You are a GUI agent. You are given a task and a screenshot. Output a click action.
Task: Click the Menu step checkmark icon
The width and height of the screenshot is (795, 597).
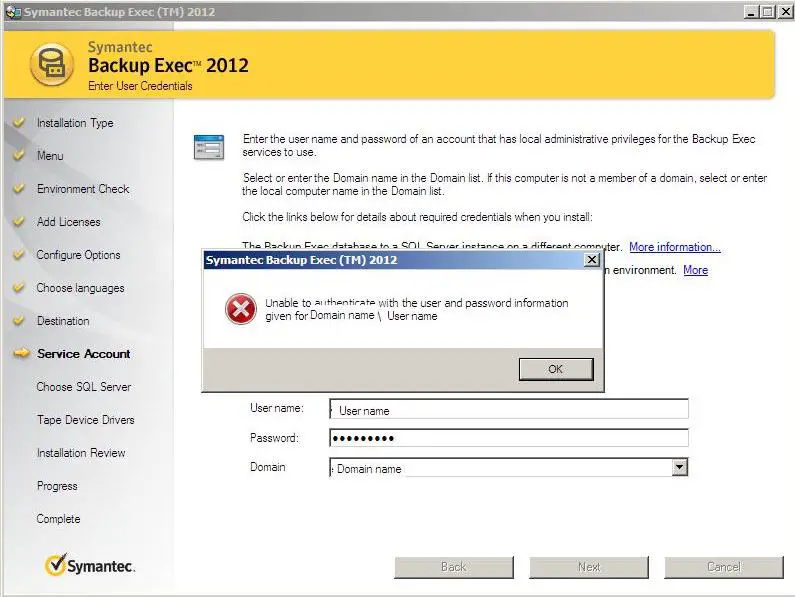click(19, 155)
